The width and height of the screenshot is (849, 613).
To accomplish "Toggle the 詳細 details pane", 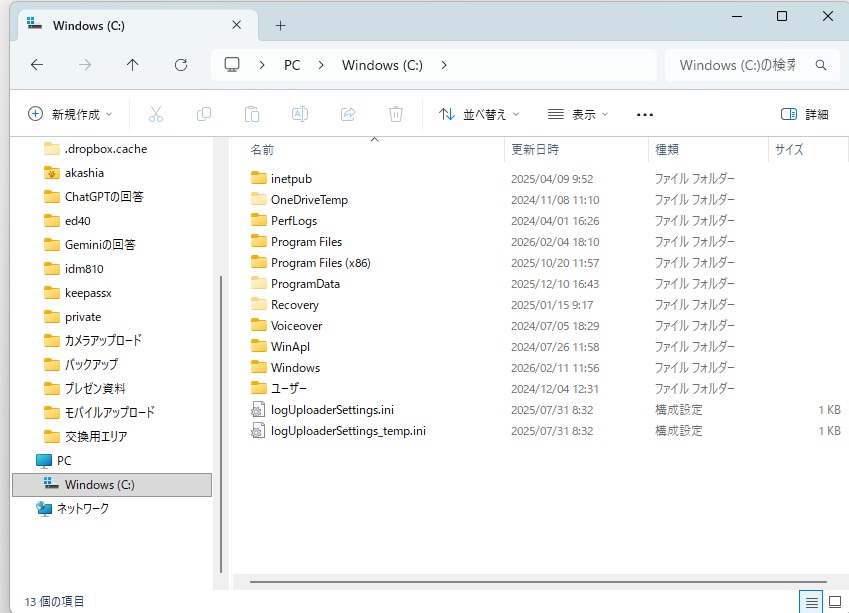I will 804,114.
